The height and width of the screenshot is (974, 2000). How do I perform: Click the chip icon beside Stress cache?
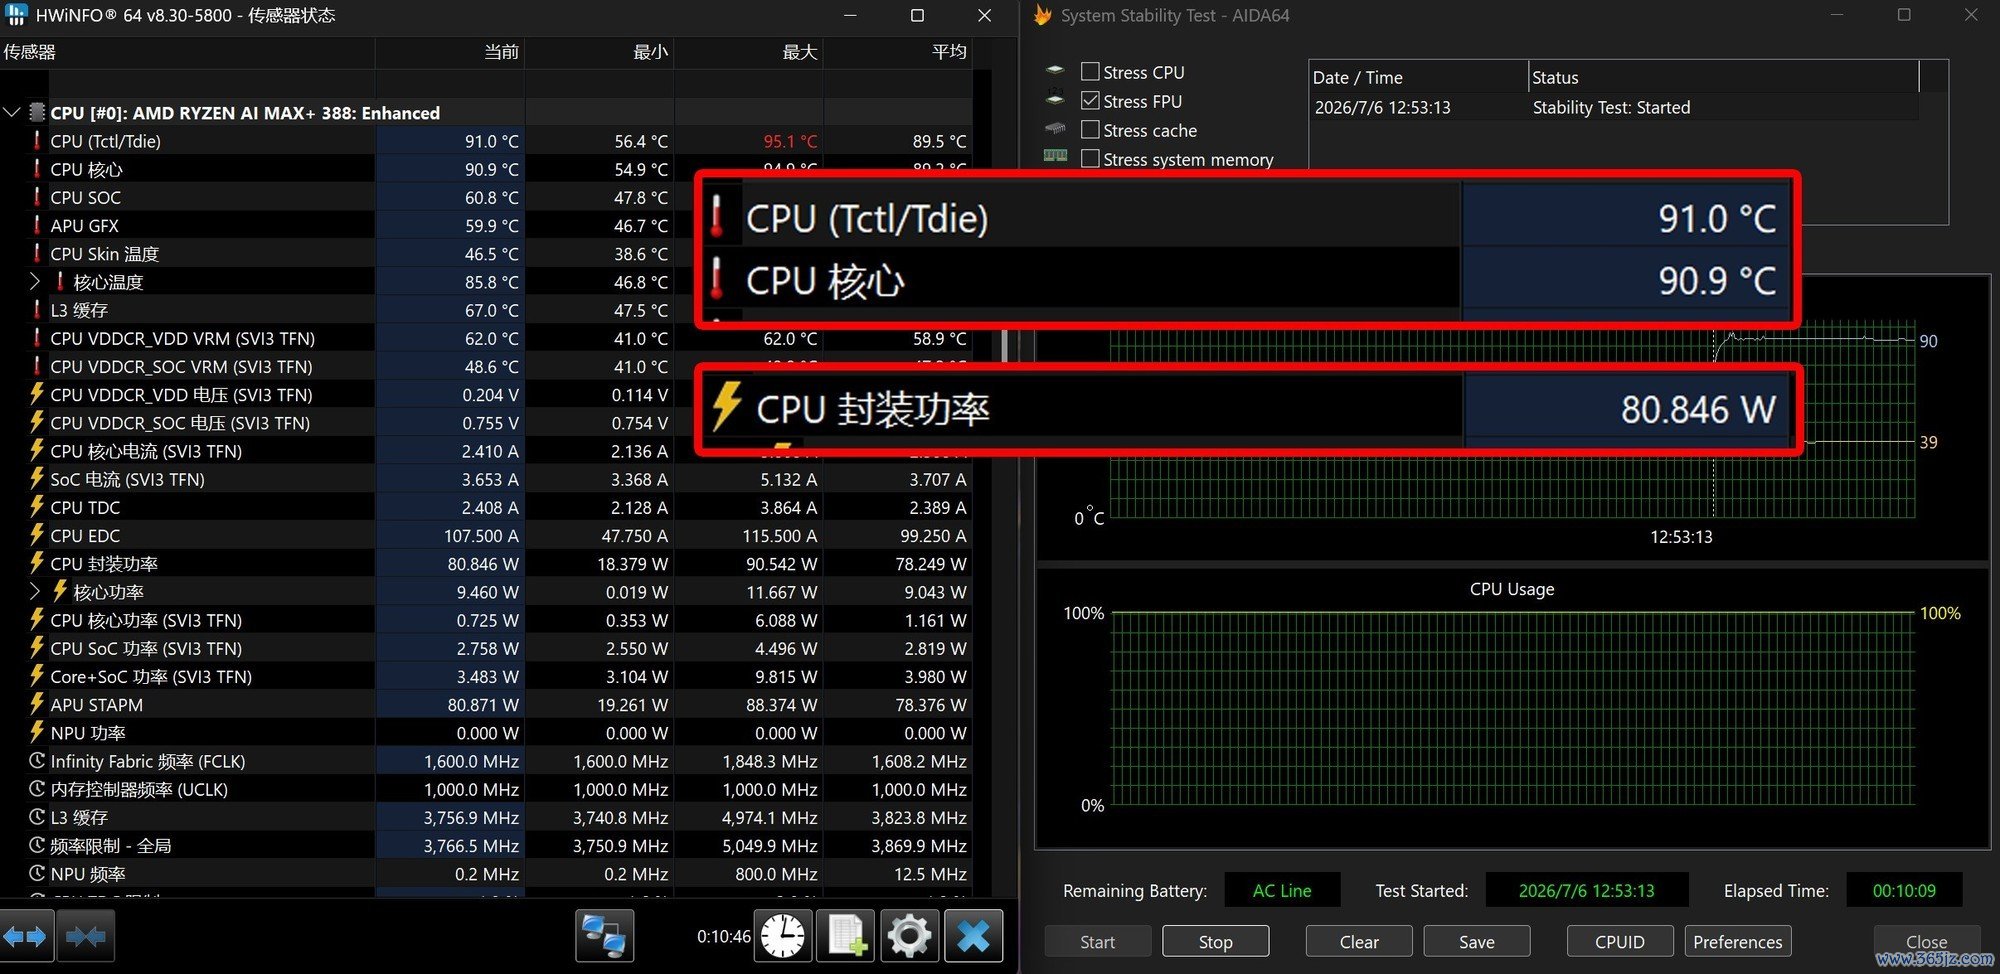(1055, 128)
